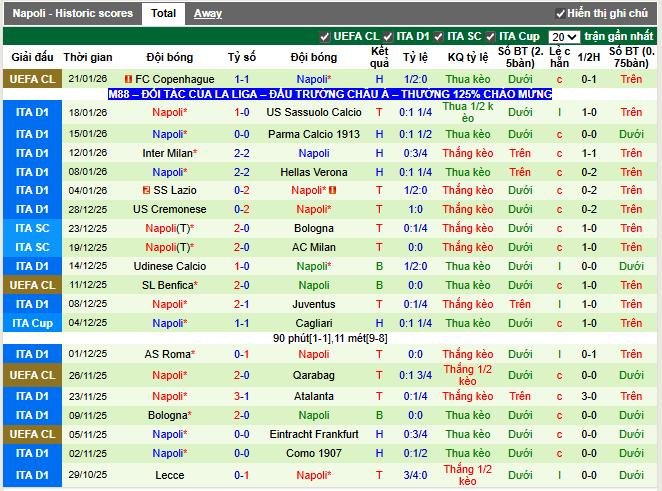Click the 3-1 score versus Atalanta
This screenshot has height=491, width=662.
pos(241,396)
